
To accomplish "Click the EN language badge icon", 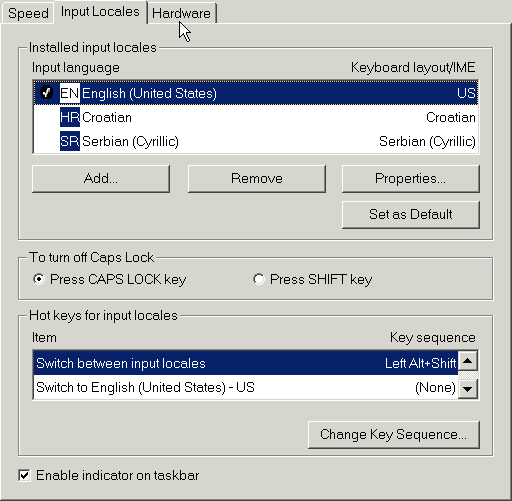I will pos(70,93).
